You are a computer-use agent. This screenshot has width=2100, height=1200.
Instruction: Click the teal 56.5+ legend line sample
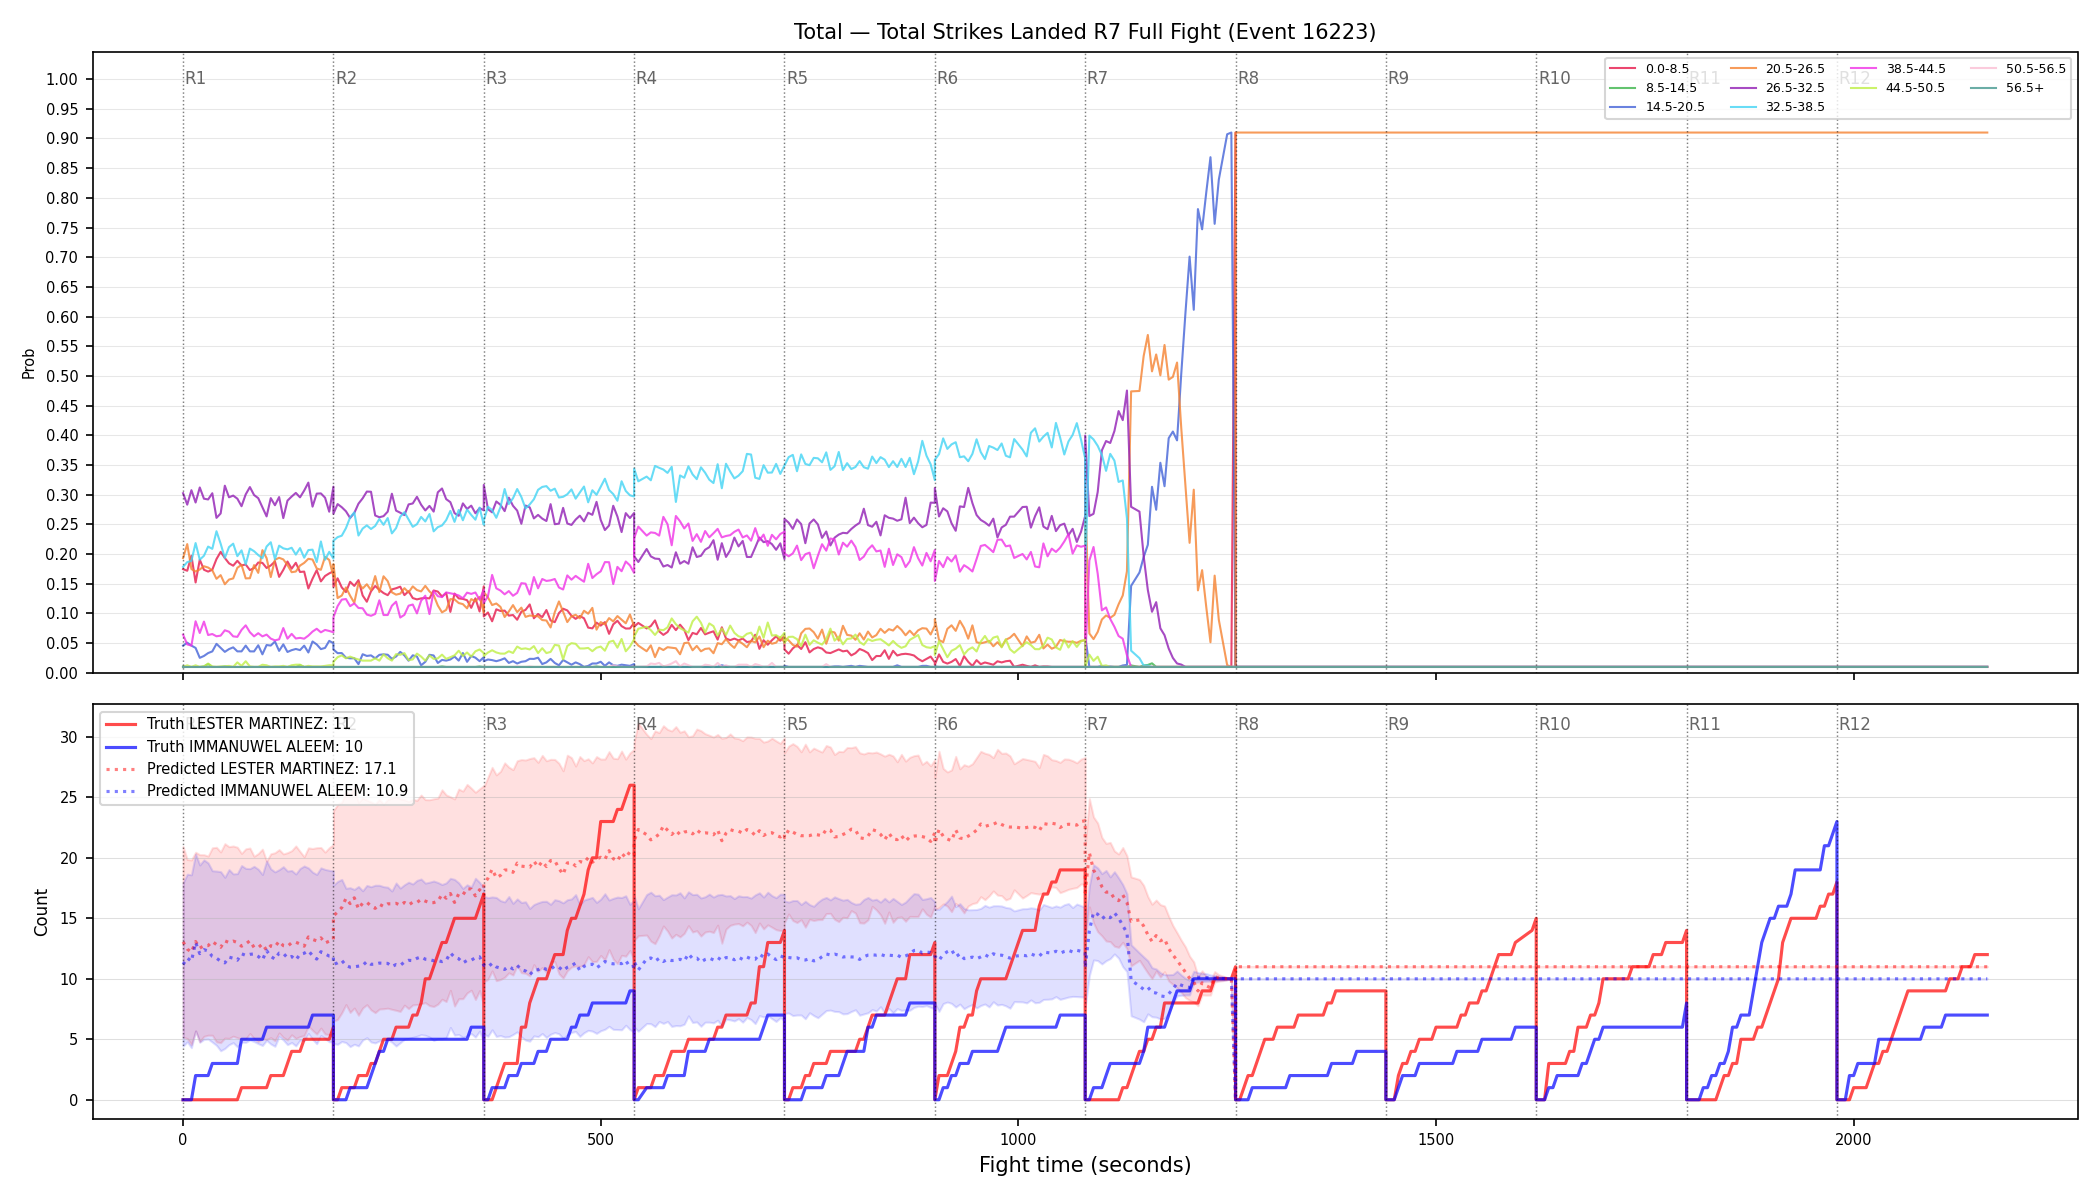click(1984, 88)
